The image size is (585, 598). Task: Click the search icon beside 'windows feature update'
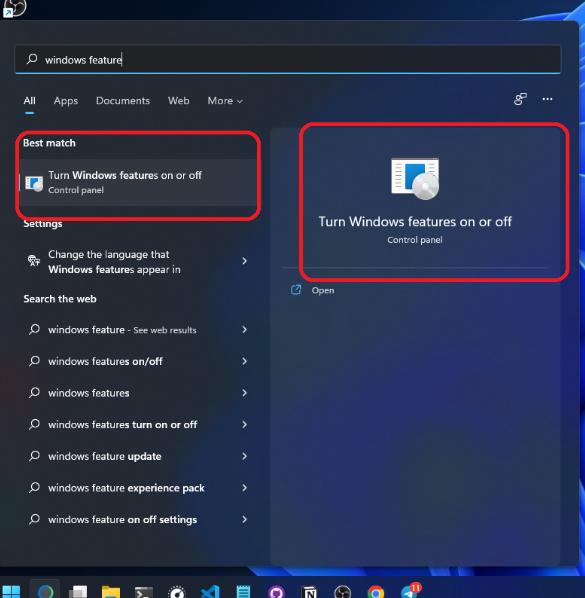[x=34, y=456]
